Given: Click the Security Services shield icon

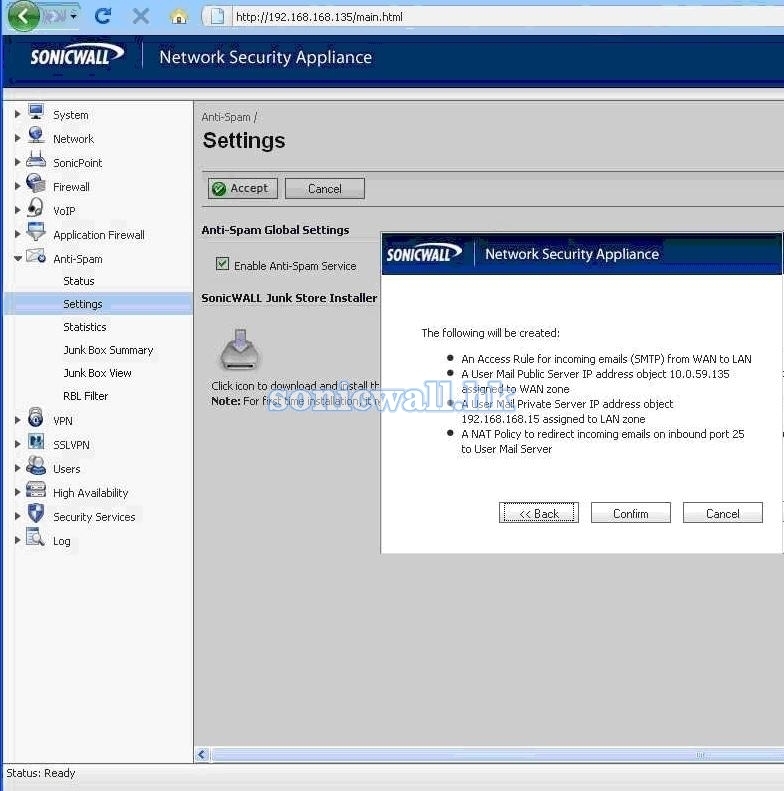Looking at the screenshot, I should 36,513.
